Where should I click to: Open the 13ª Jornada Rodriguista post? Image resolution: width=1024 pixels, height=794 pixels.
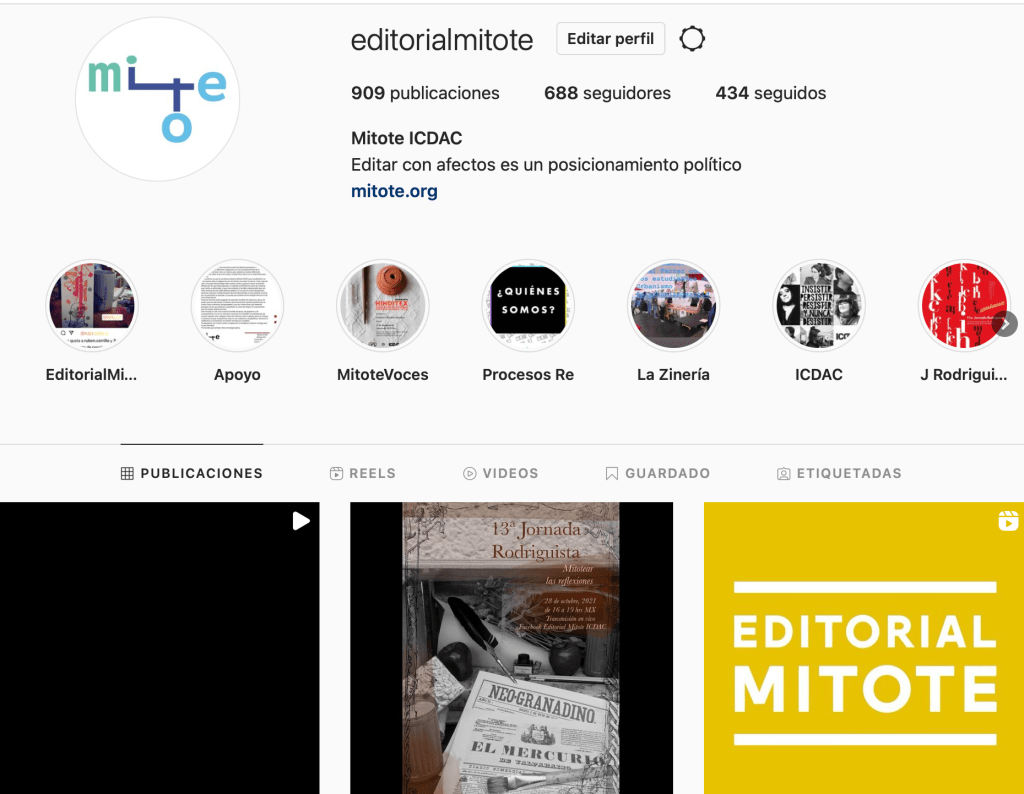tap(511, 647)
